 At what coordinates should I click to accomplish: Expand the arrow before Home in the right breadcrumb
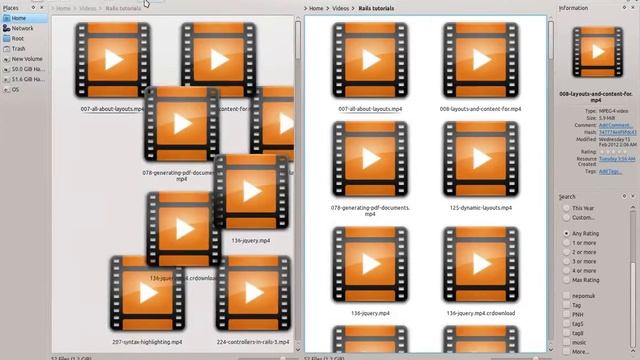pyautogui.click(x=305, y=8)
